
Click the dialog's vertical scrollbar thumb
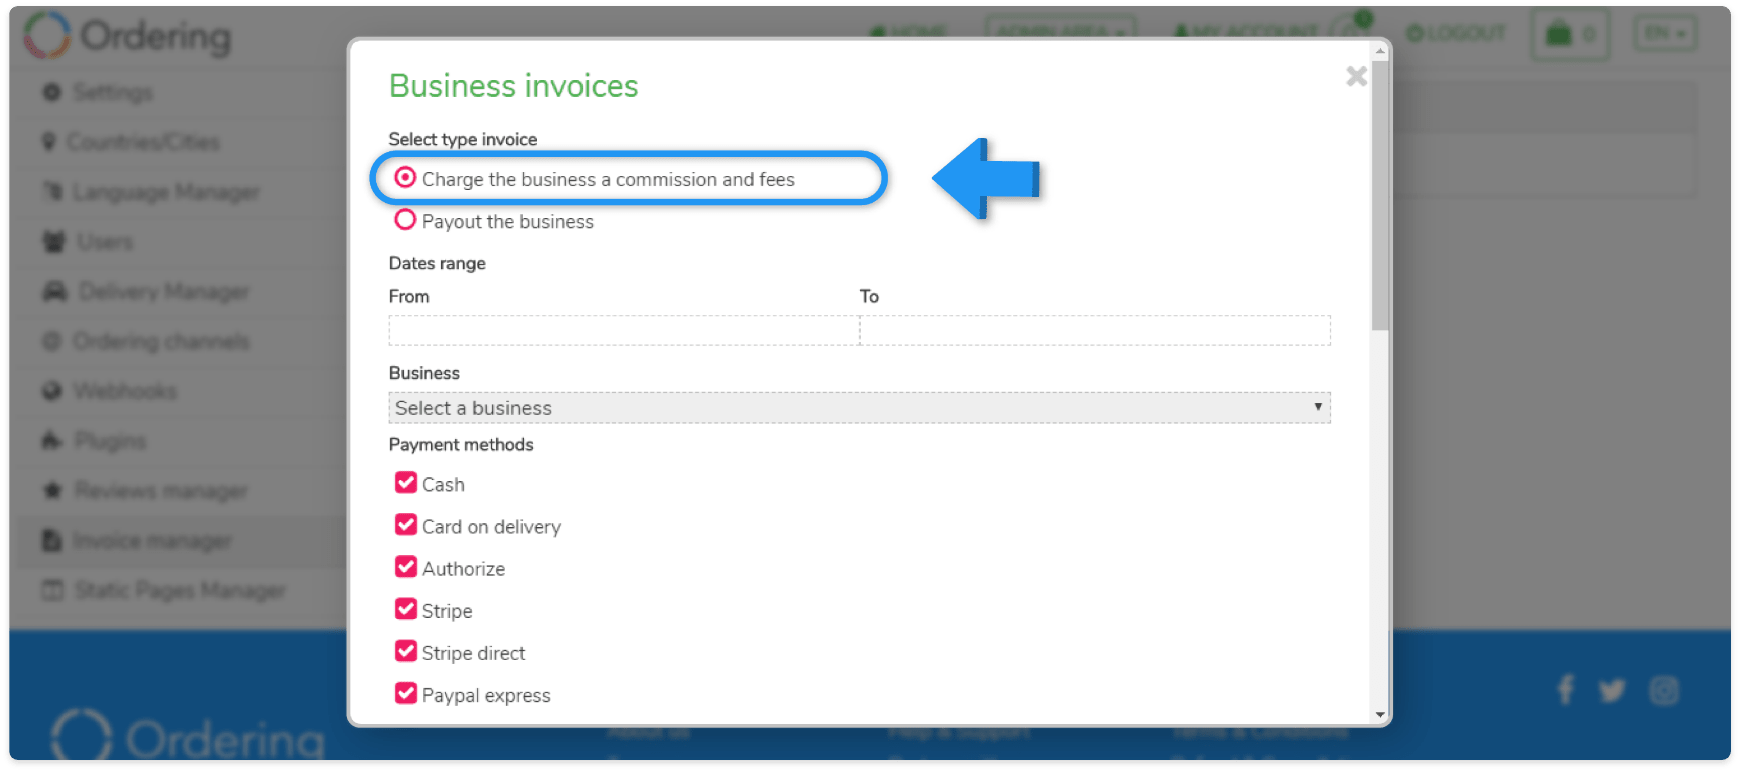pyautogui.click(x=1380, y=195)
